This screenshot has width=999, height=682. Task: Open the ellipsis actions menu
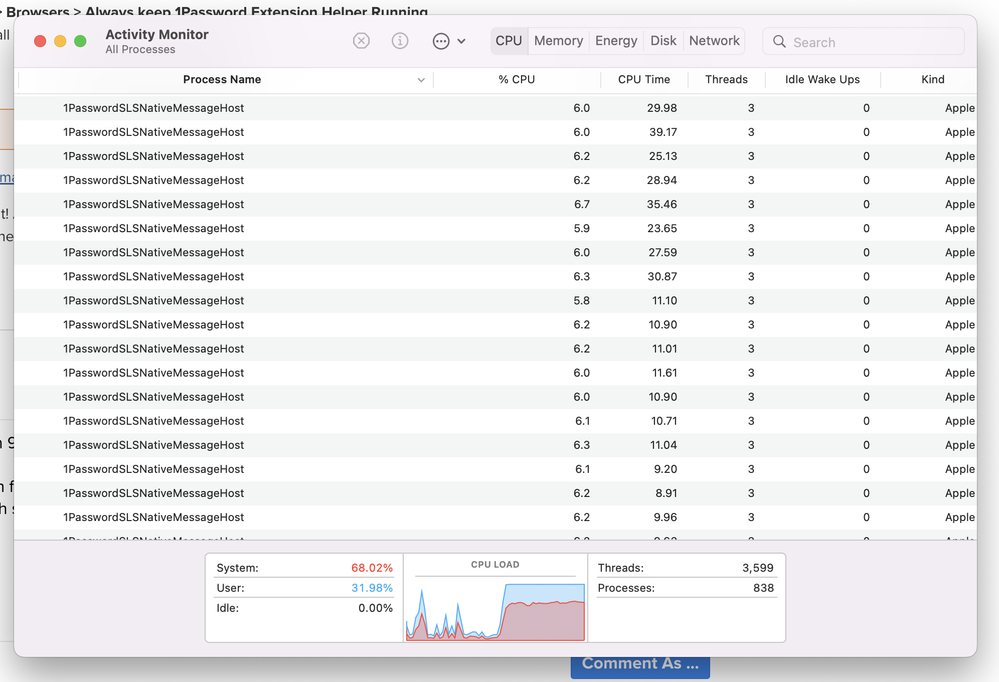pyautogui.click(x=441, y=41)
